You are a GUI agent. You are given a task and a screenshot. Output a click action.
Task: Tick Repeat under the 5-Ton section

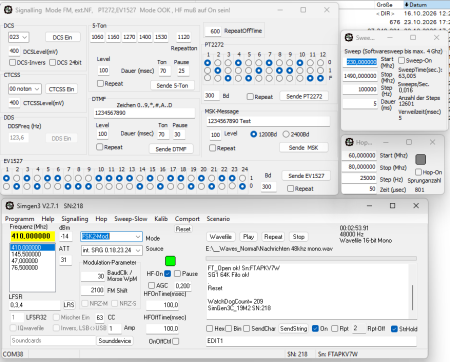point(100,83)
